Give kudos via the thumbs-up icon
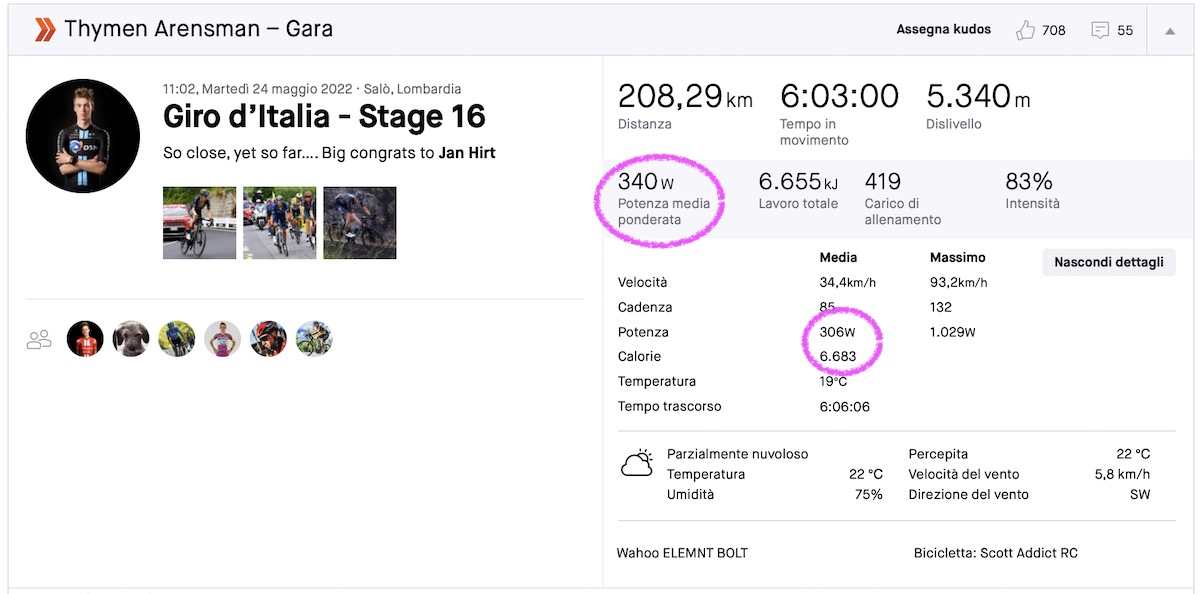1200x594 pixels. [x=1025, y=30]
